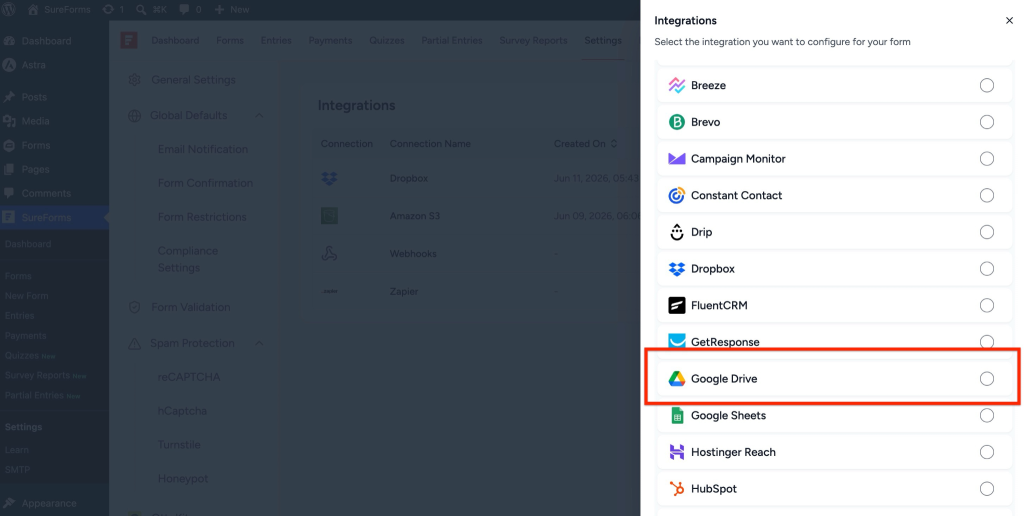Select the Brevo radio button
The width and height of the screenshot is (1024, 516).
point(987,122)
